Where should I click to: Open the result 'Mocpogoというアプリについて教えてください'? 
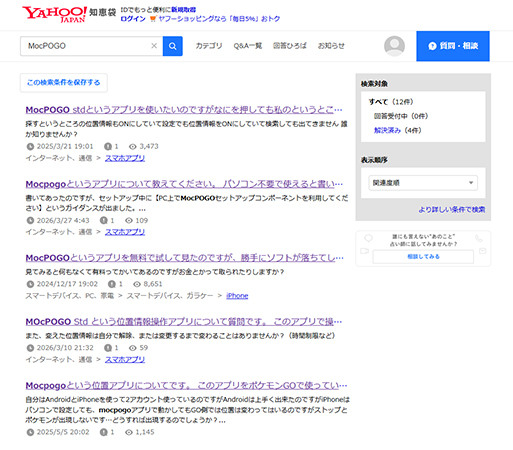(184, 184)
